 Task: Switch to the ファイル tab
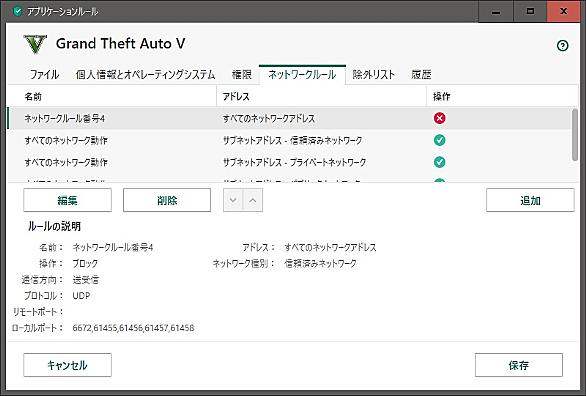tap(44, 75)
